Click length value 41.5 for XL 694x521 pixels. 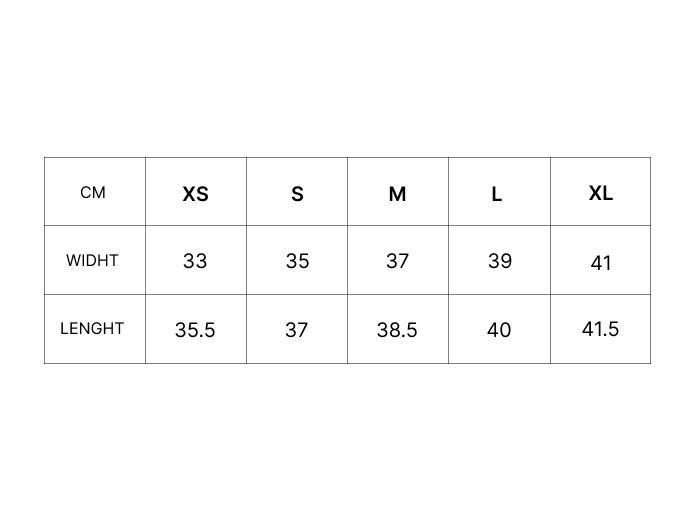[600, 328]
